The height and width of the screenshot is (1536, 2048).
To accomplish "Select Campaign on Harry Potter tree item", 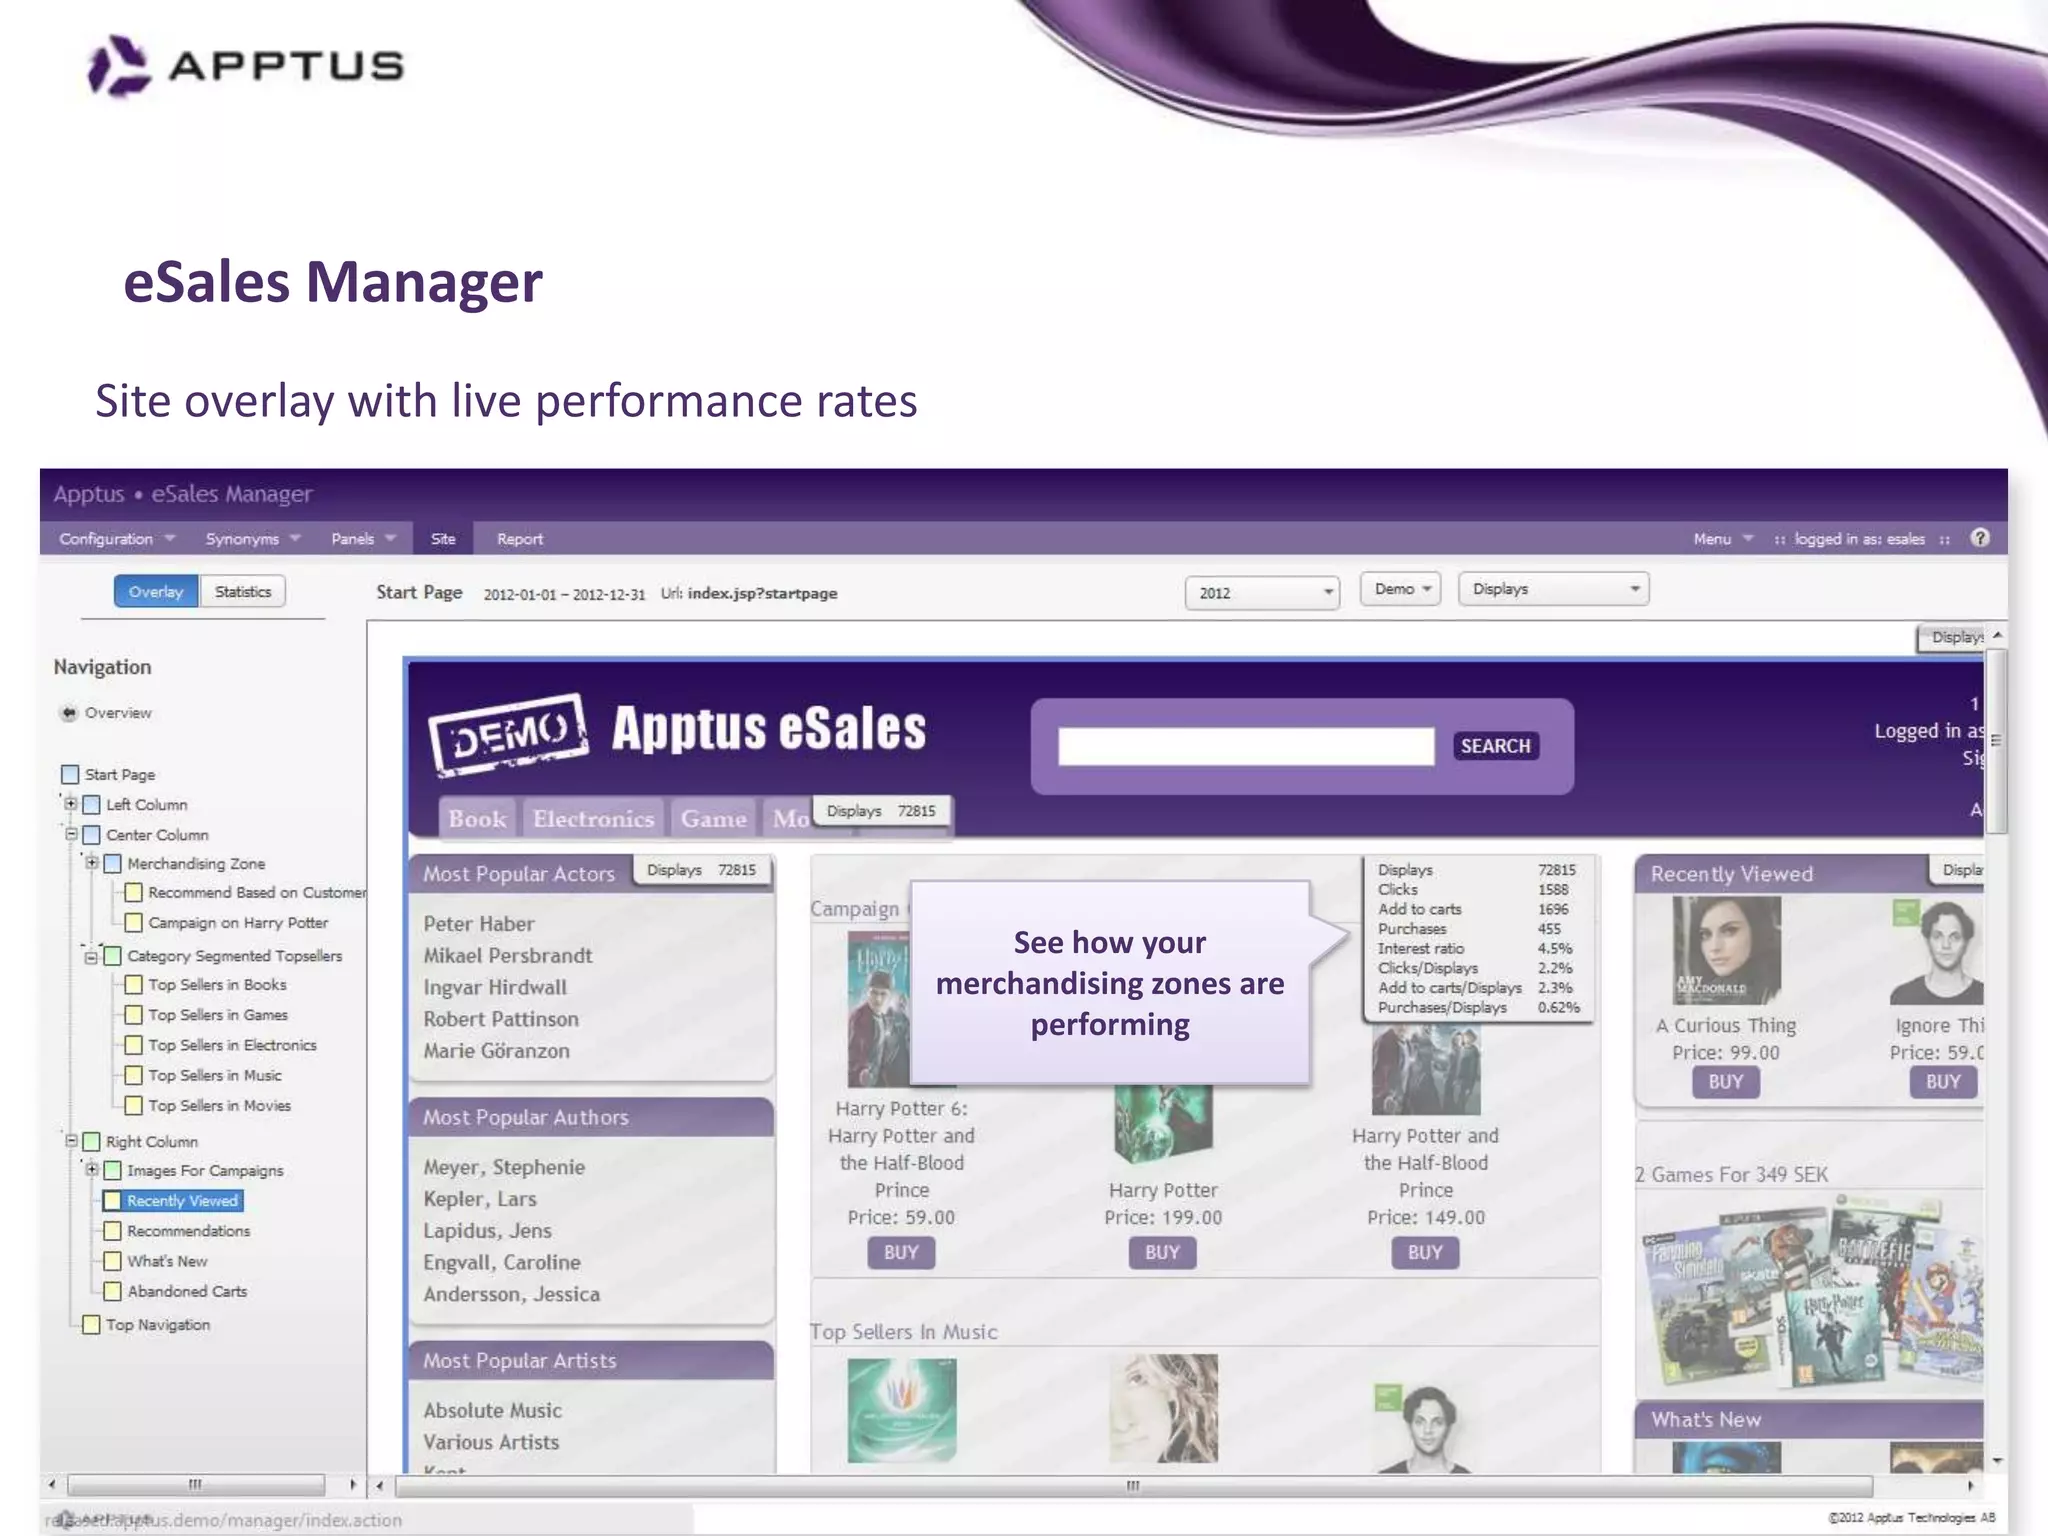I will tap(238, 923).
